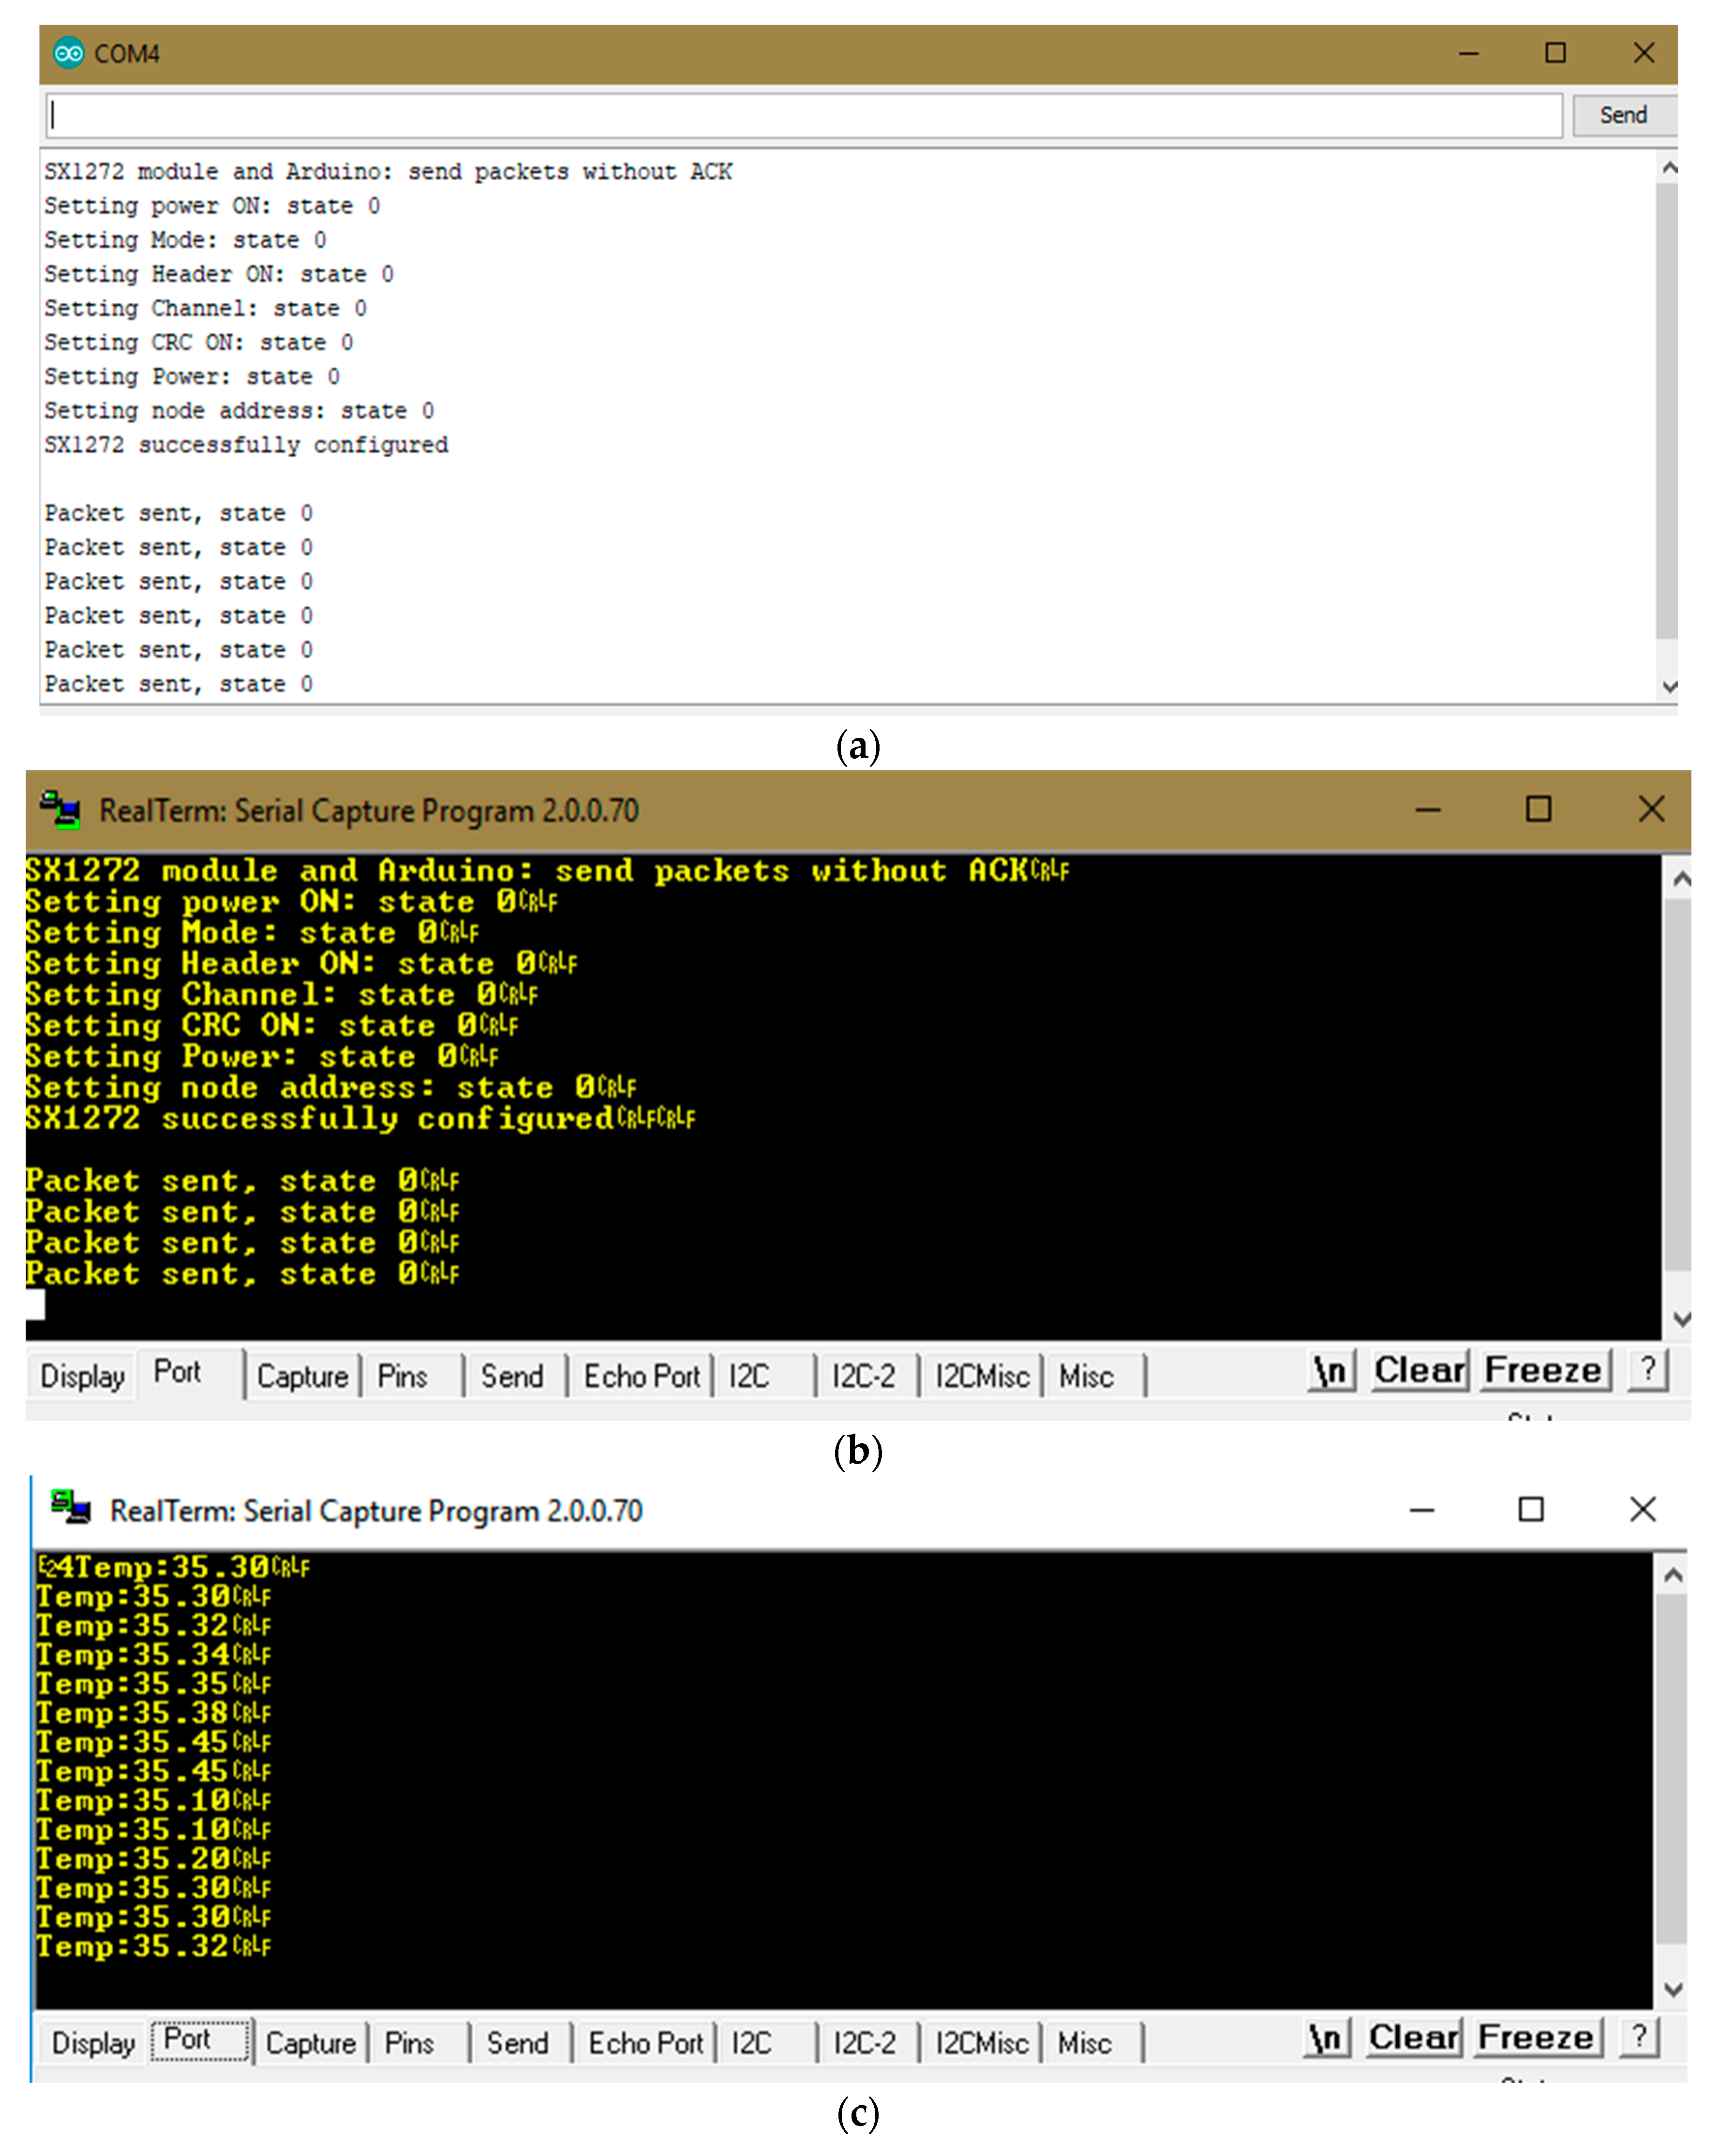Click the ? help button in bottom RealTerm

[x=1639, y=2037]
